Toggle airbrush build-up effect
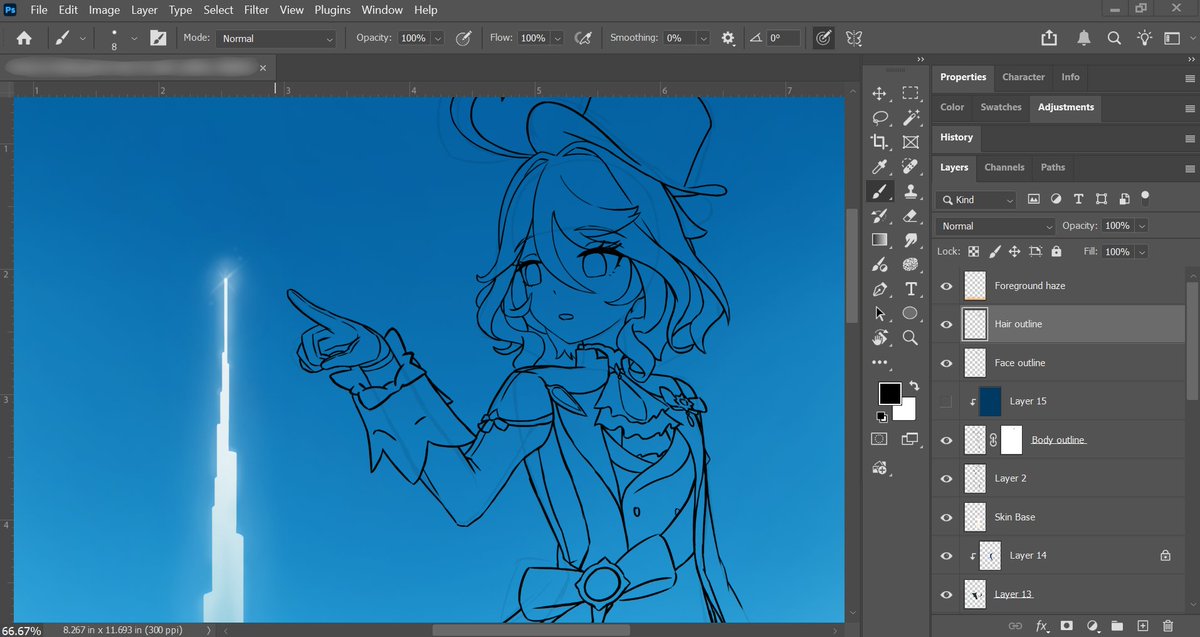The image size is (1200, 637). pyautogui.click(x=581, y=38)
